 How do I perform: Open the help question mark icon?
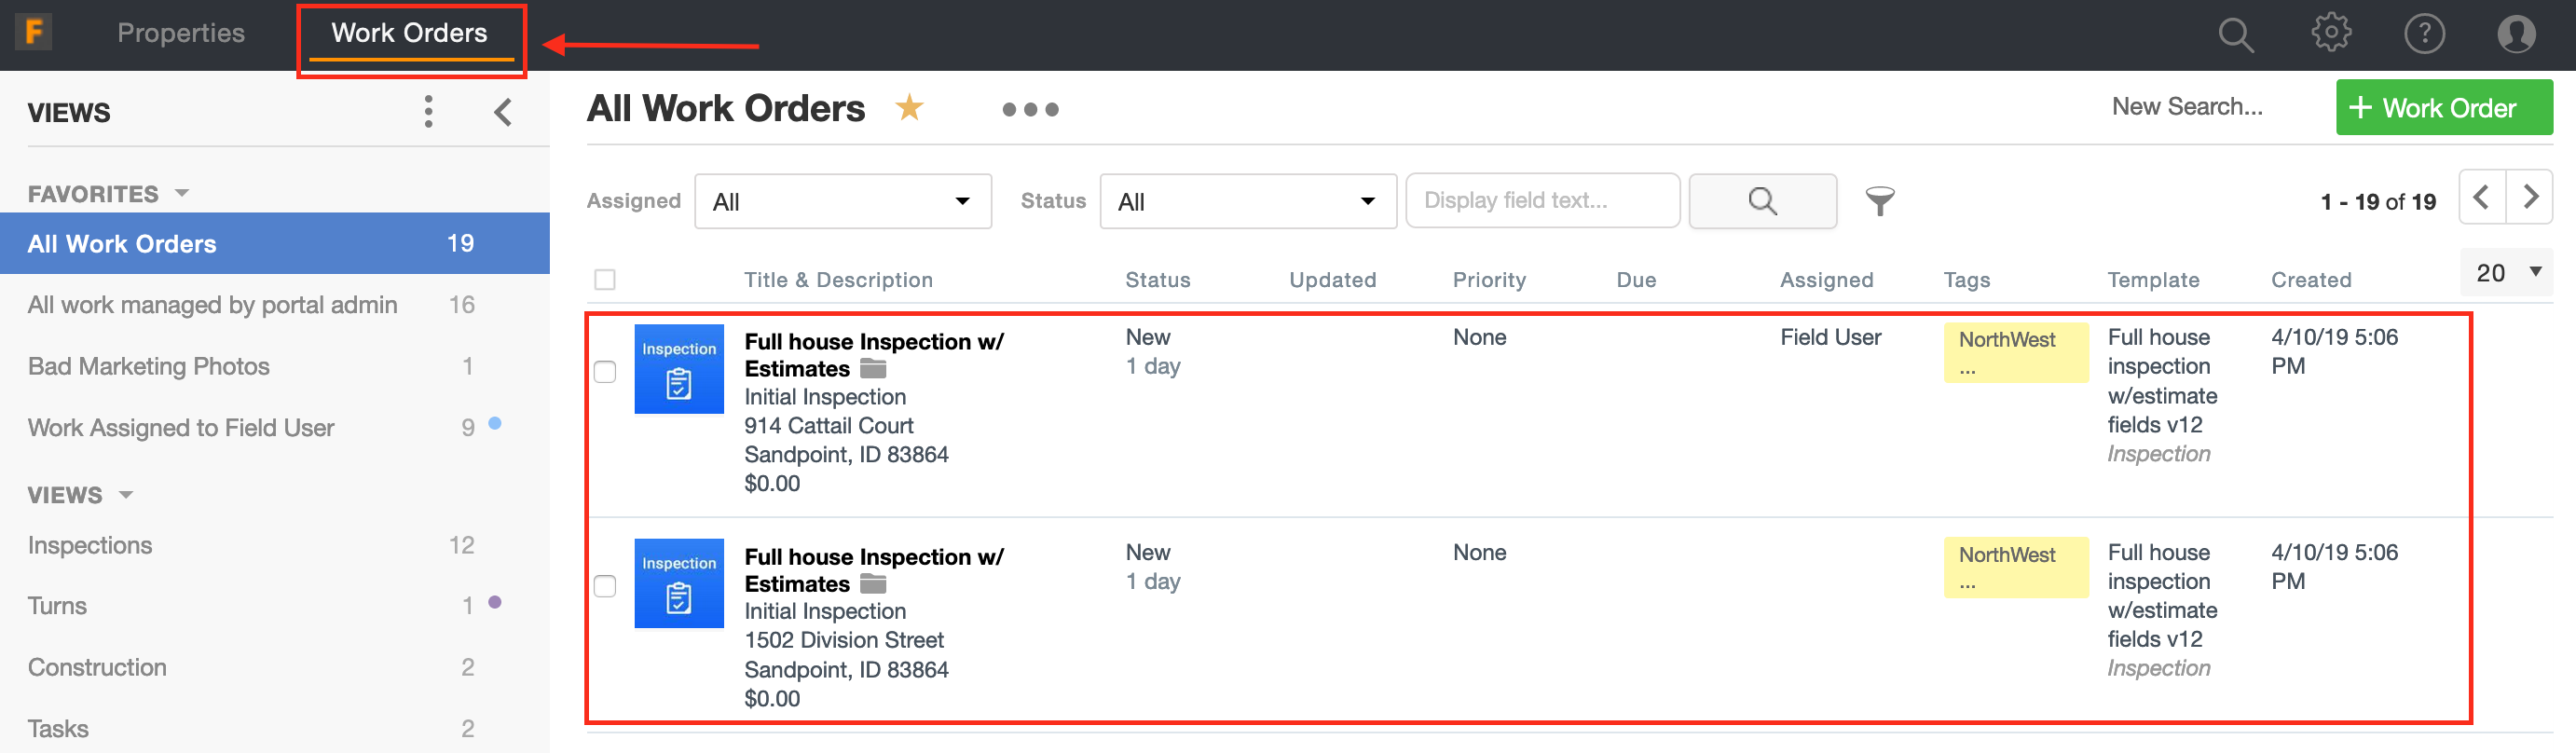click(x=2424, y=34)
